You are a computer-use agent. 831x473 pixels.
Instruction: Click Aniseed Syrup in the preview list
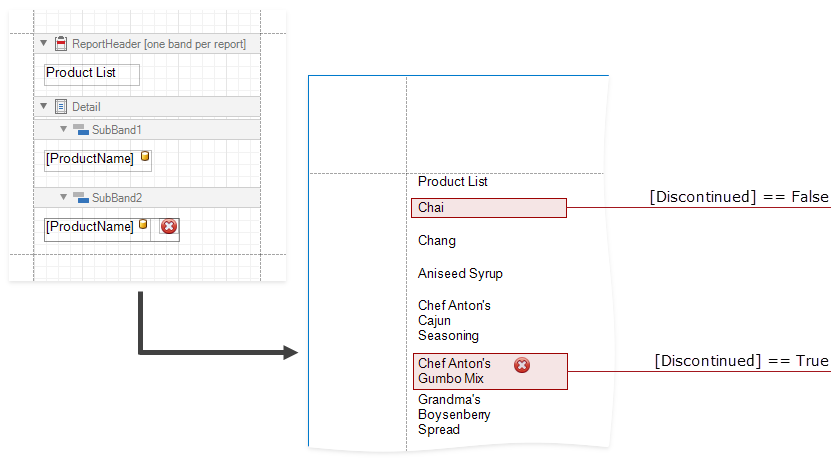coord(460,274)
